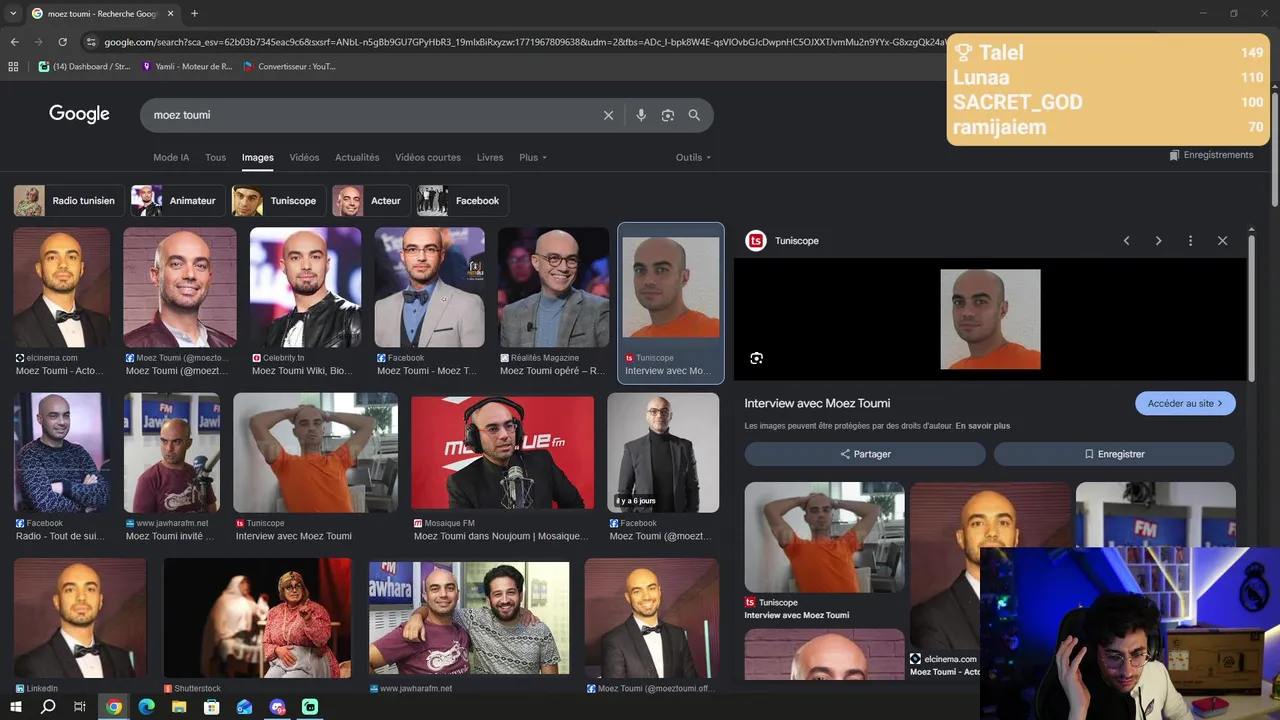
Task: Open the tab search dropdown arrow
Action: click(x=13, y=14)
